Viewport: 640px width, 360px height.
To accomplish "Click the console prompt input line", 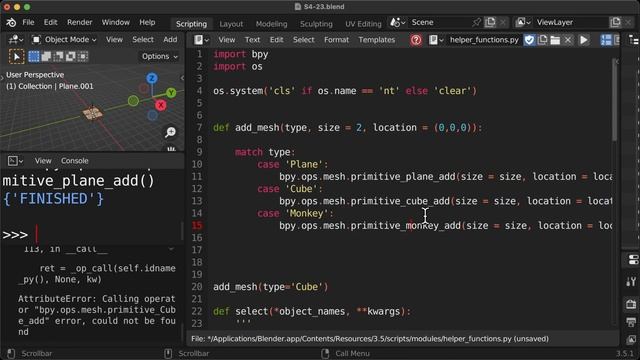I will click(92, 235).
